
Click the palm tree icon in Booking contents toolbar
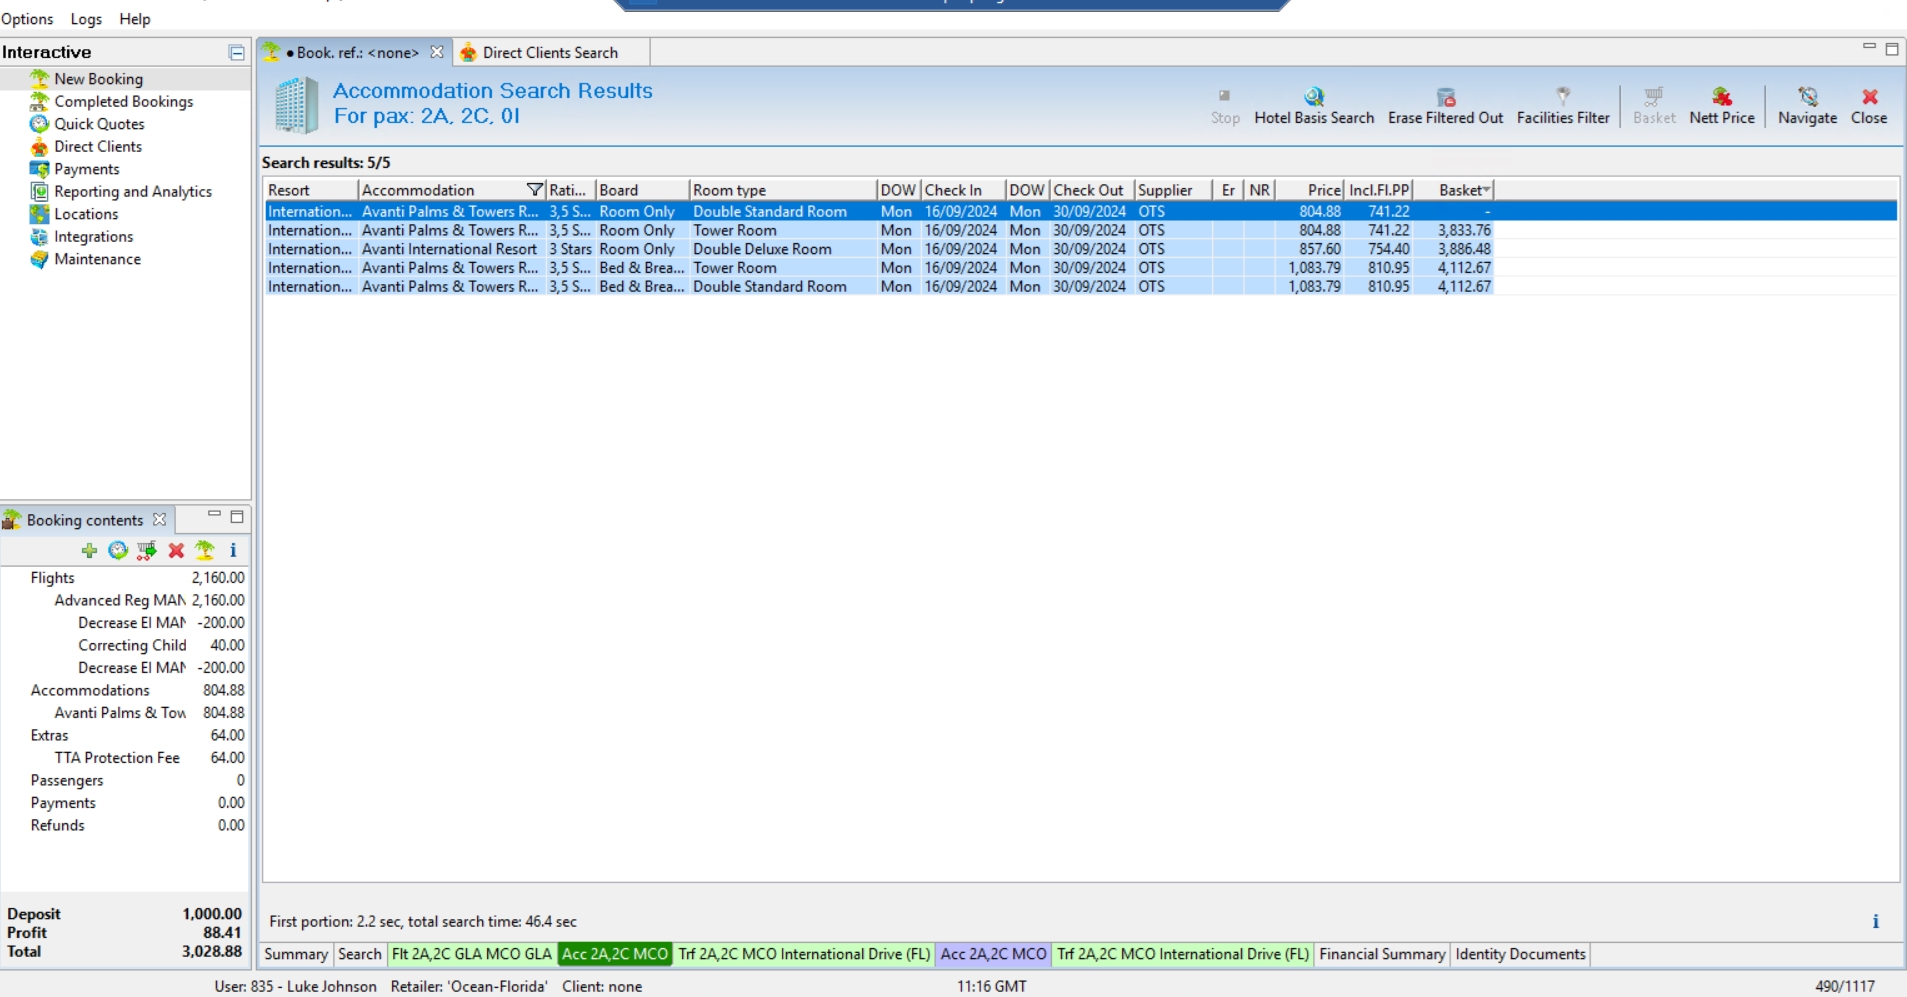click(x=205, y=550)
